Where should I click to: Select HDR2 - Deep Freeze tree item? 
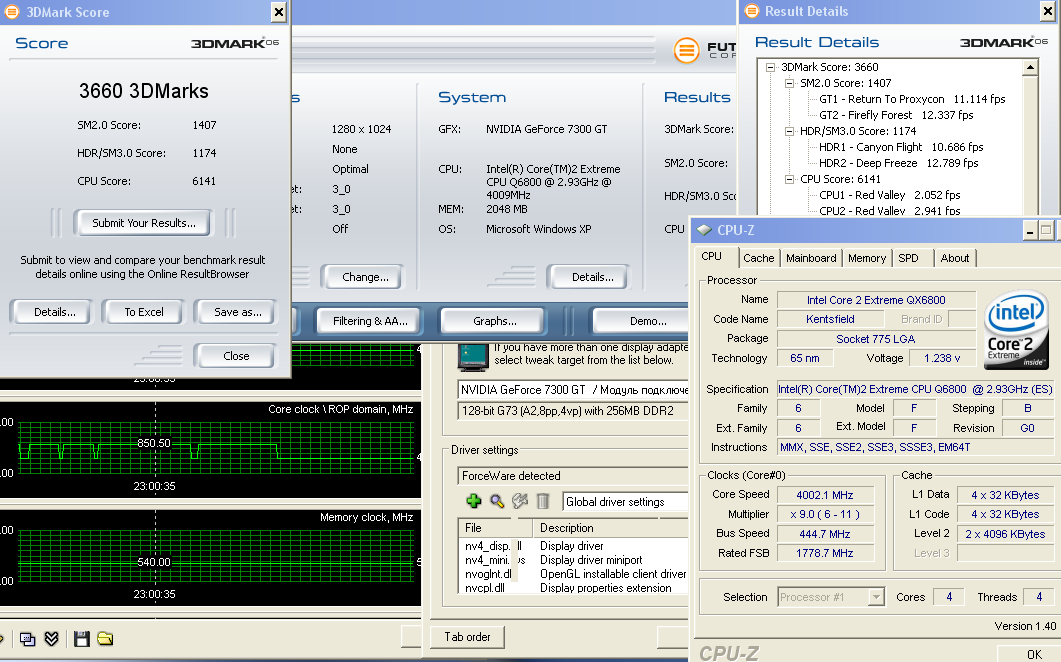(899, 163)
